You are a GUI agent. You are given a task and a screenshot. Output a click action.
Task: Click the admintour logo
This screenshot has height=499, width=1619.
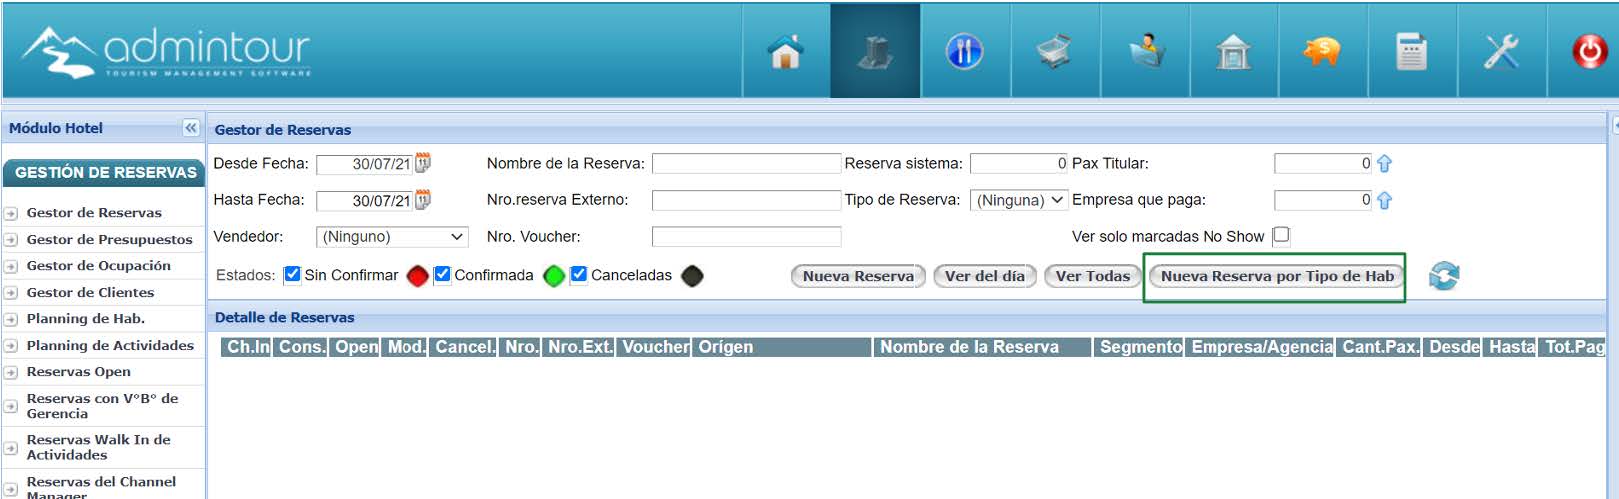tap(167, 51)
